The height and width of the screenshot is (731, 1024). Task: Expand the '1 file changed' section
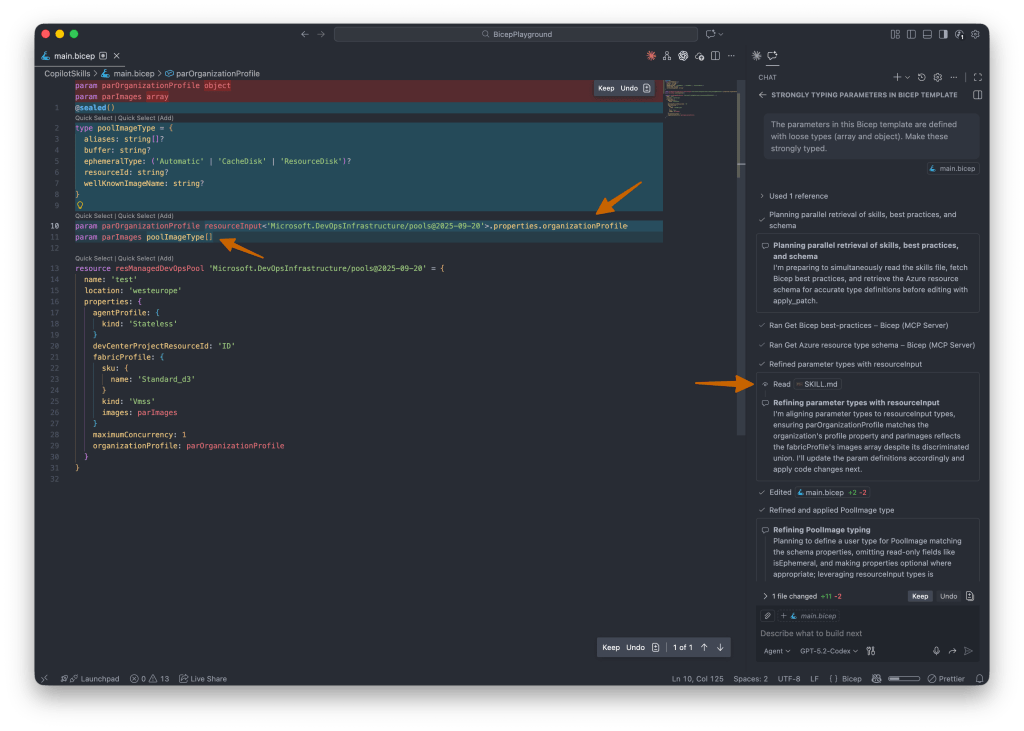(x=765, y=596)
